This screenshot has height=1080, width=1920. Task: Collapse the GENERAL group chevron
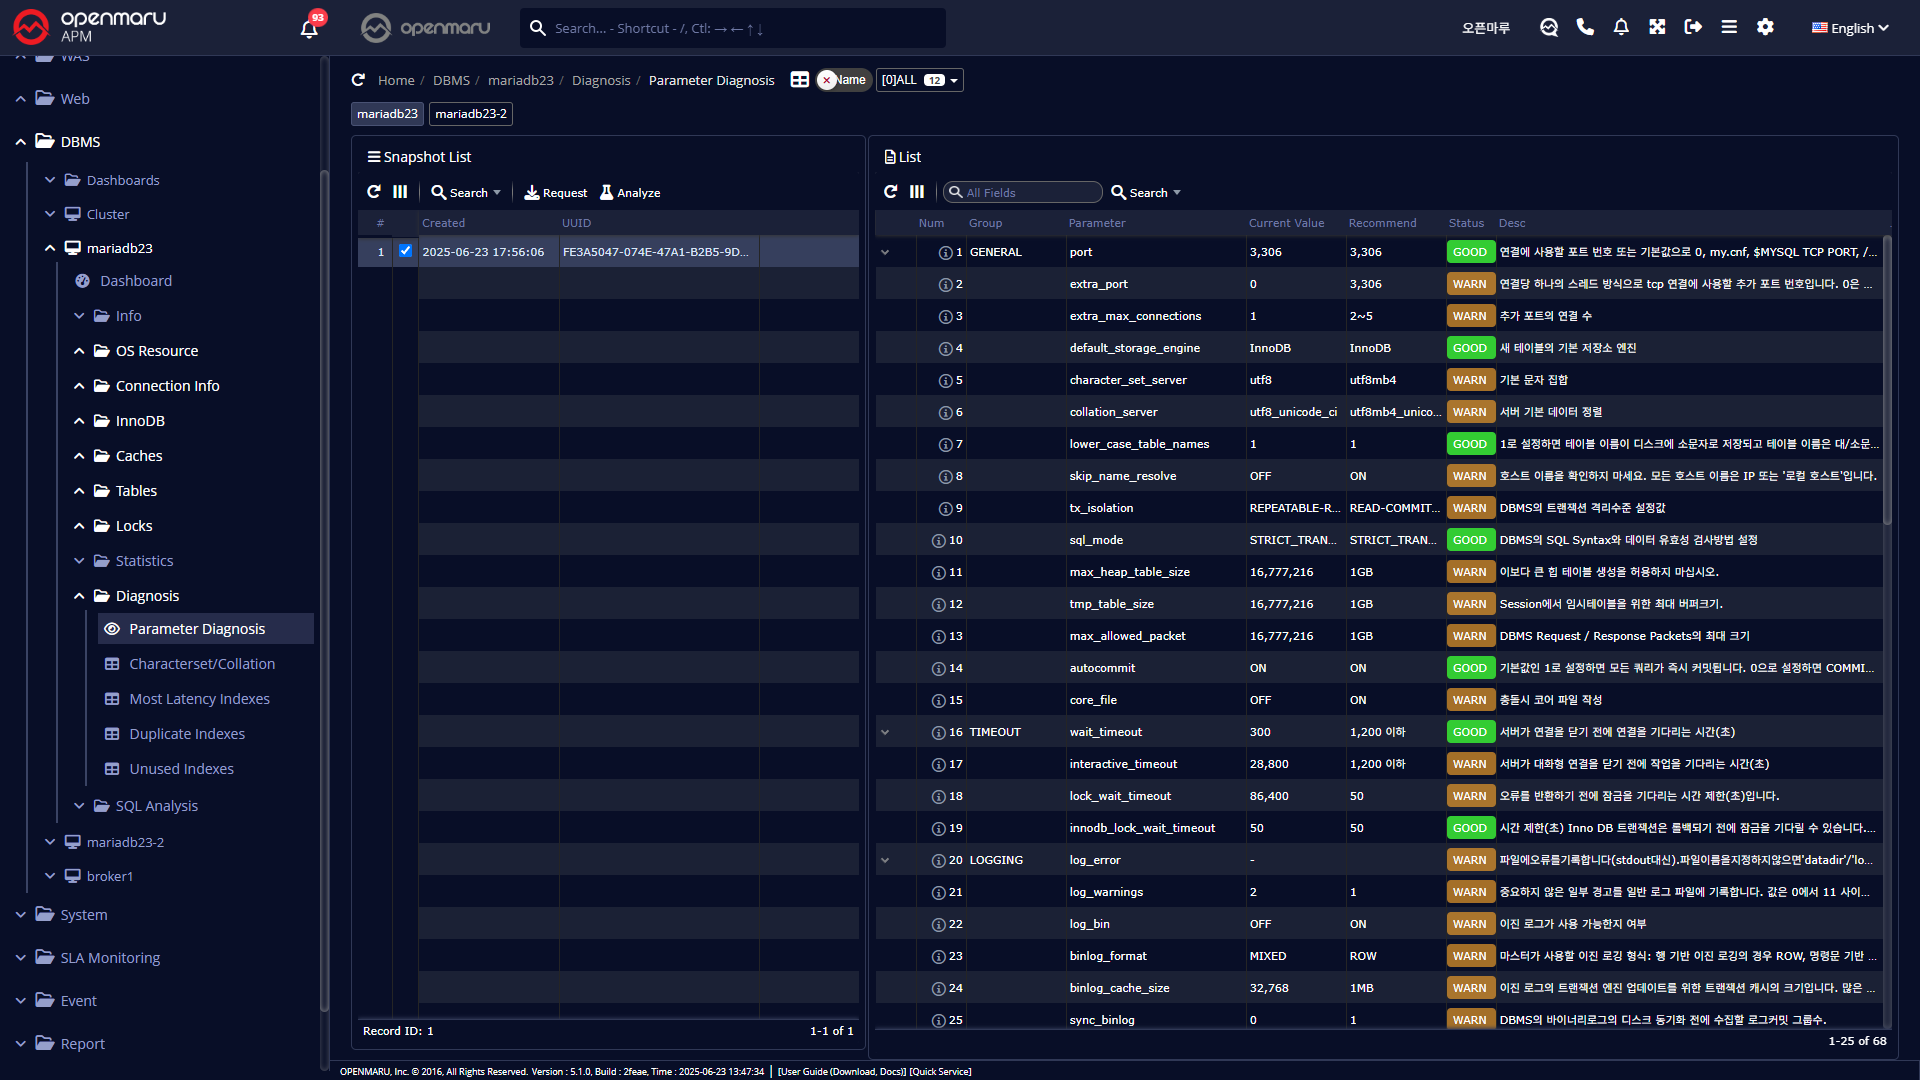[x=885, y=252]
